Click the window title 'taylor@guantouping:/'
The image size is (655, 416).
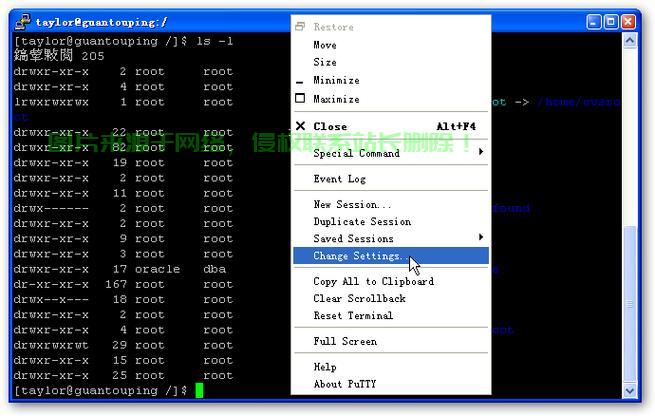(x=101, y=22)
